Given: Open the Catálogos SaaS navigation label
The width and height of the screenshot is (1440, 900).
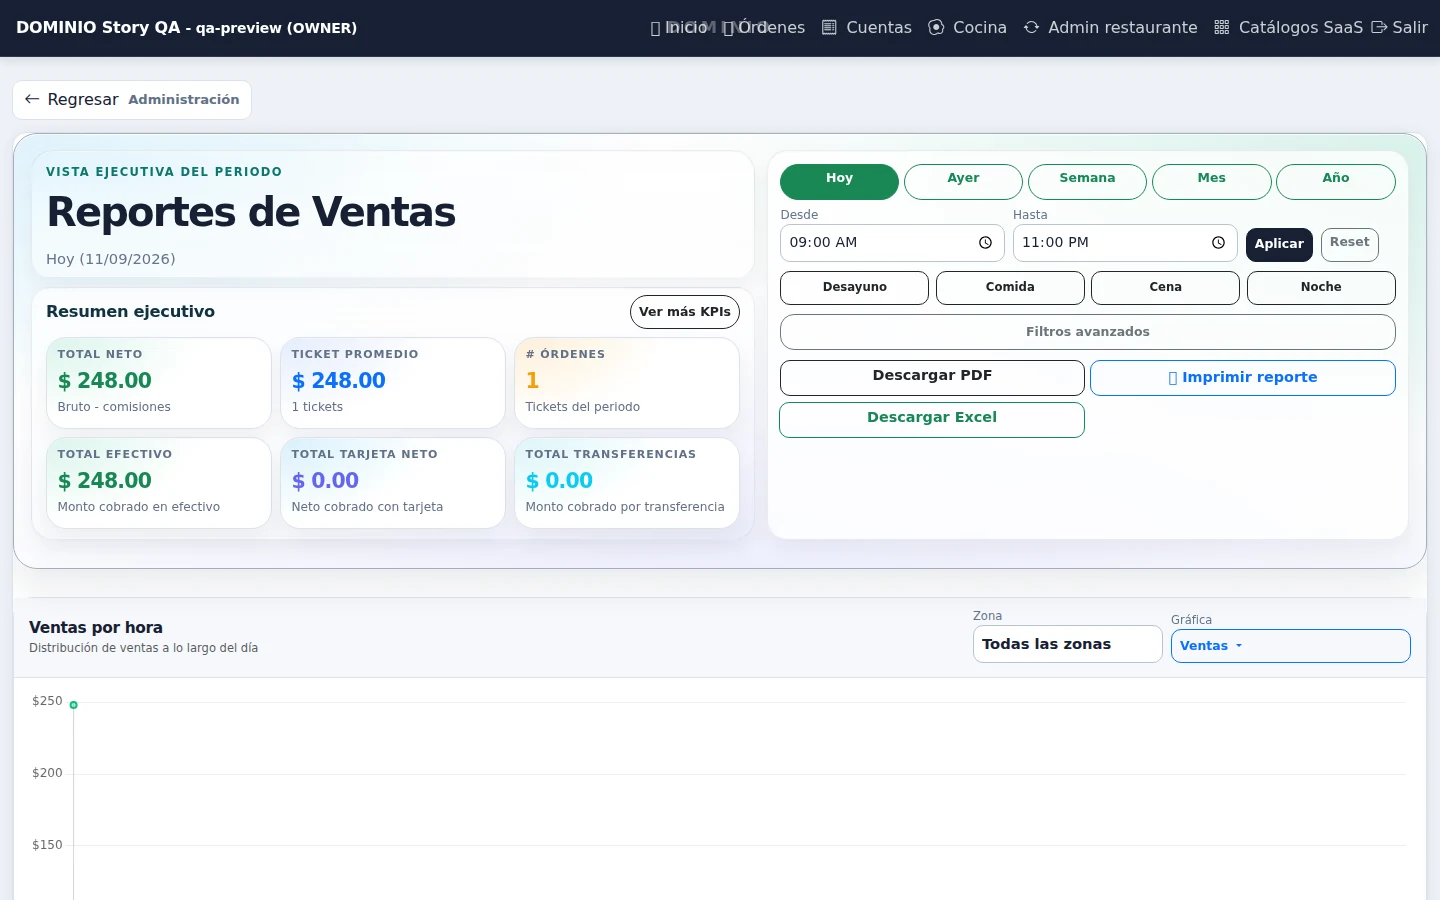Looking at the screenshot, I should coord(1300,28).
